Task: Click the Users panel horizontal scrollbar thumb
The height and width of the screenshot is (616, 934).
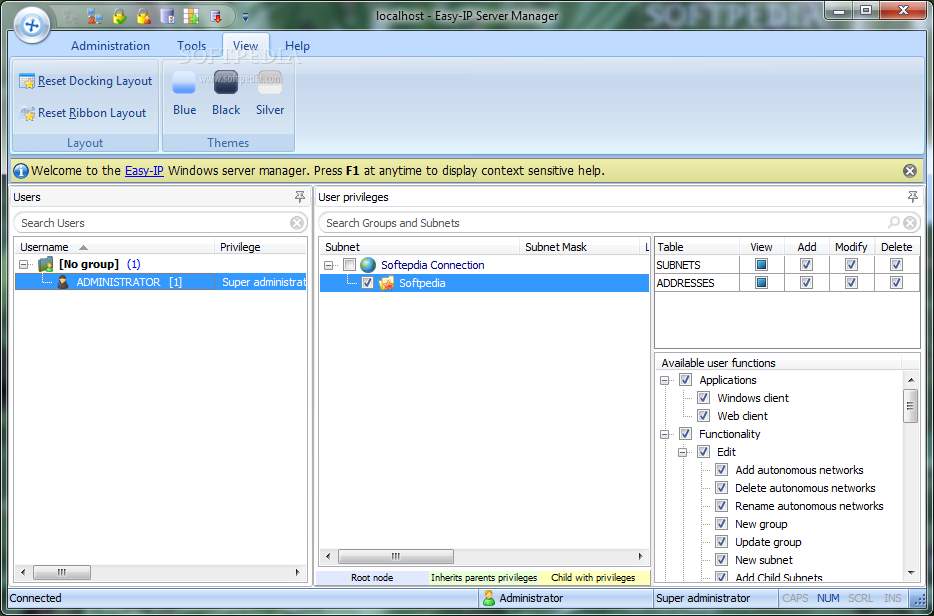Action: [x=62, y=573]
